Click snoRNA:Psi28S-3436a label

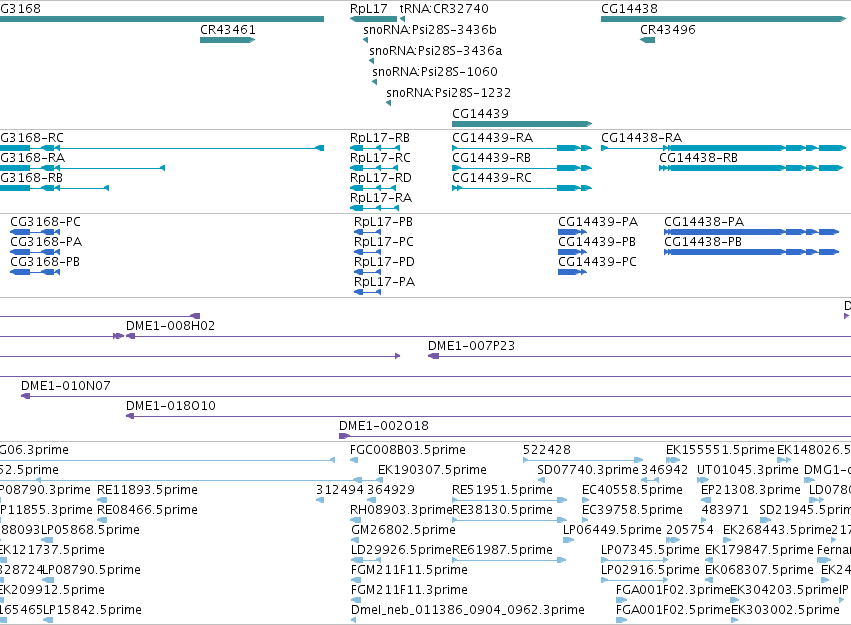pyautogui.click(x=435, y=51)
